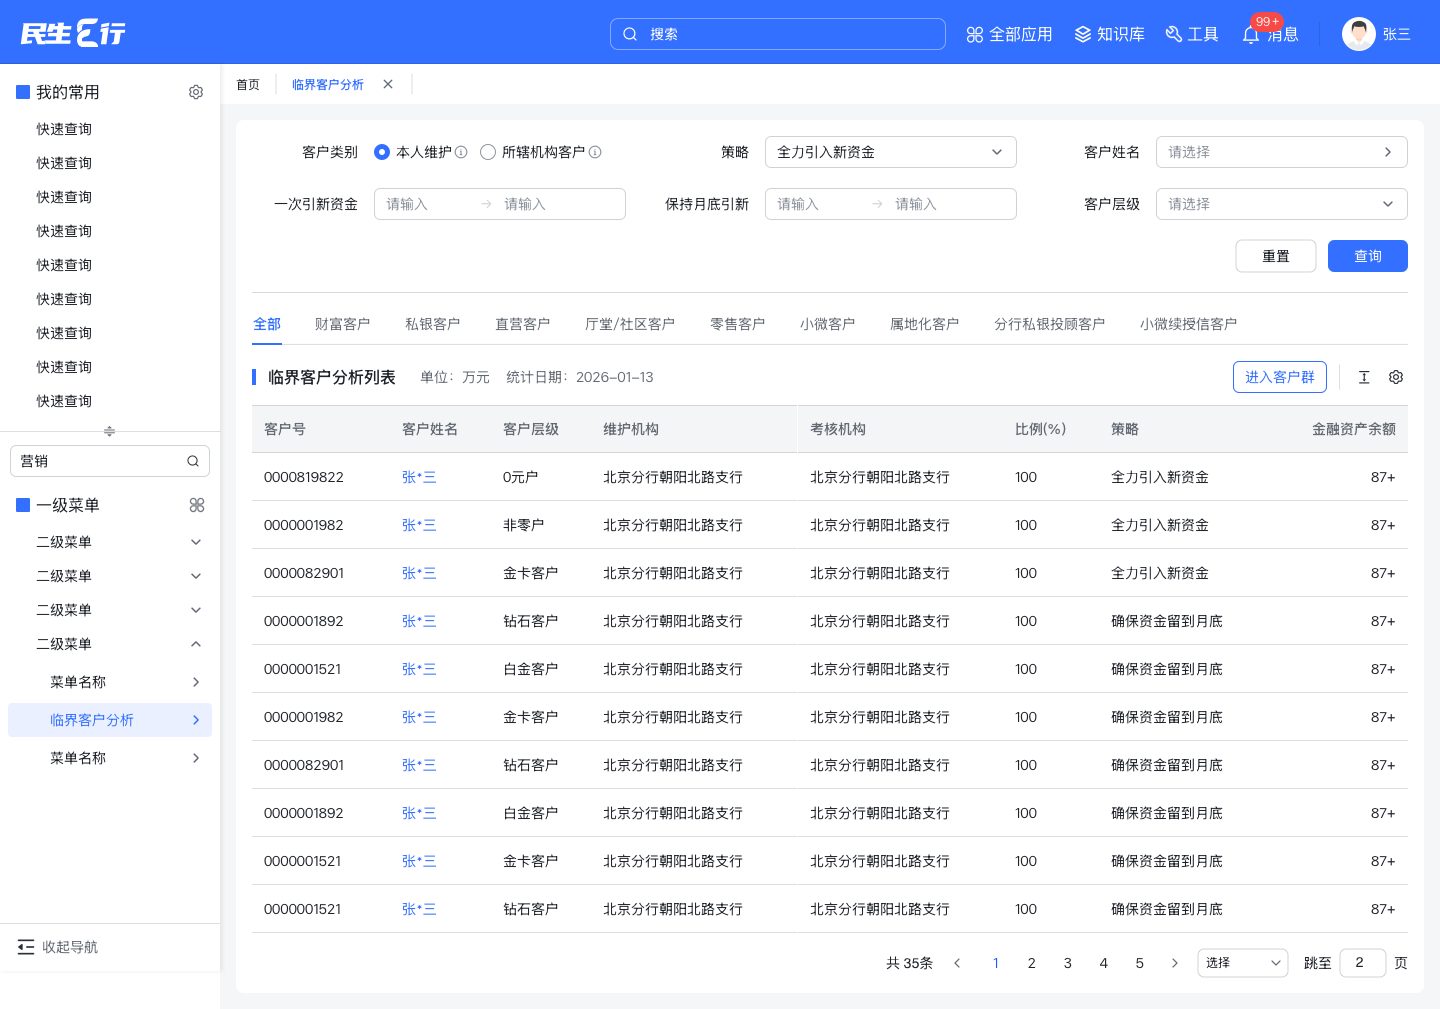
Task: Collapse the expanded fourth 二级菜单
Action: (196, 644)
